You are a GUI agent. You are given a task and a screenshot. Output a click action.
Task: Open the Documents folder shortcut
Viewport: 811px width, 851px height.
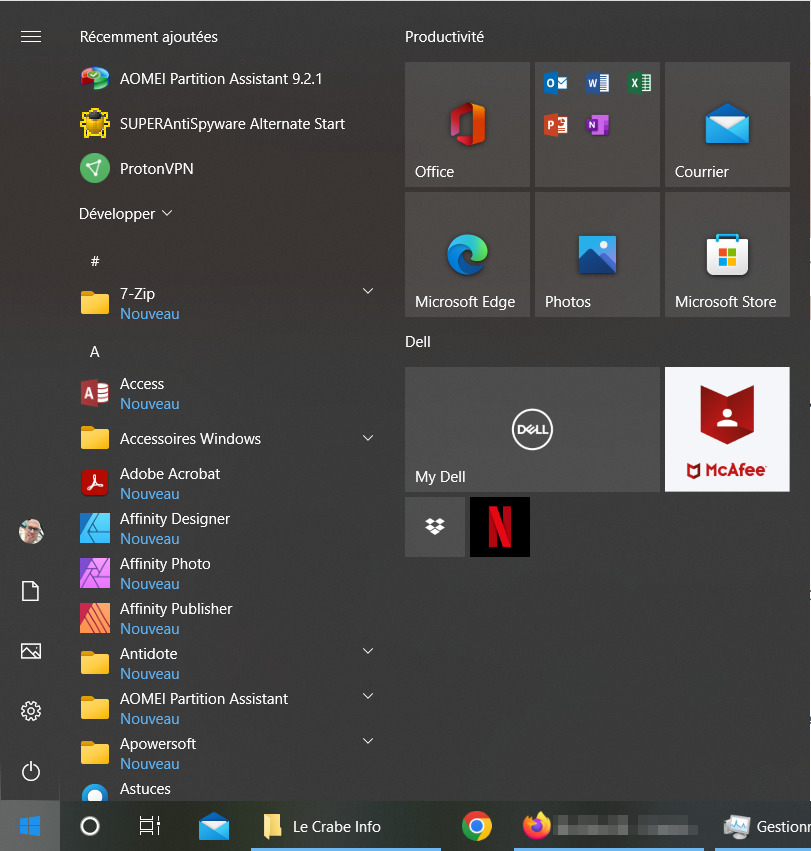(x=30, y=591)
